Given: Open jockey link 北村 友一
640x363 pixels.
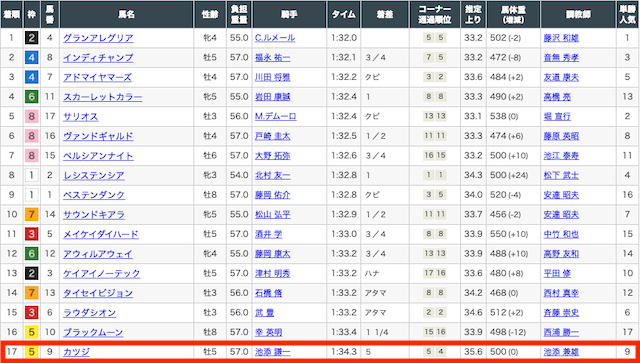Looking at the screenshot, I should coord(273,175).
